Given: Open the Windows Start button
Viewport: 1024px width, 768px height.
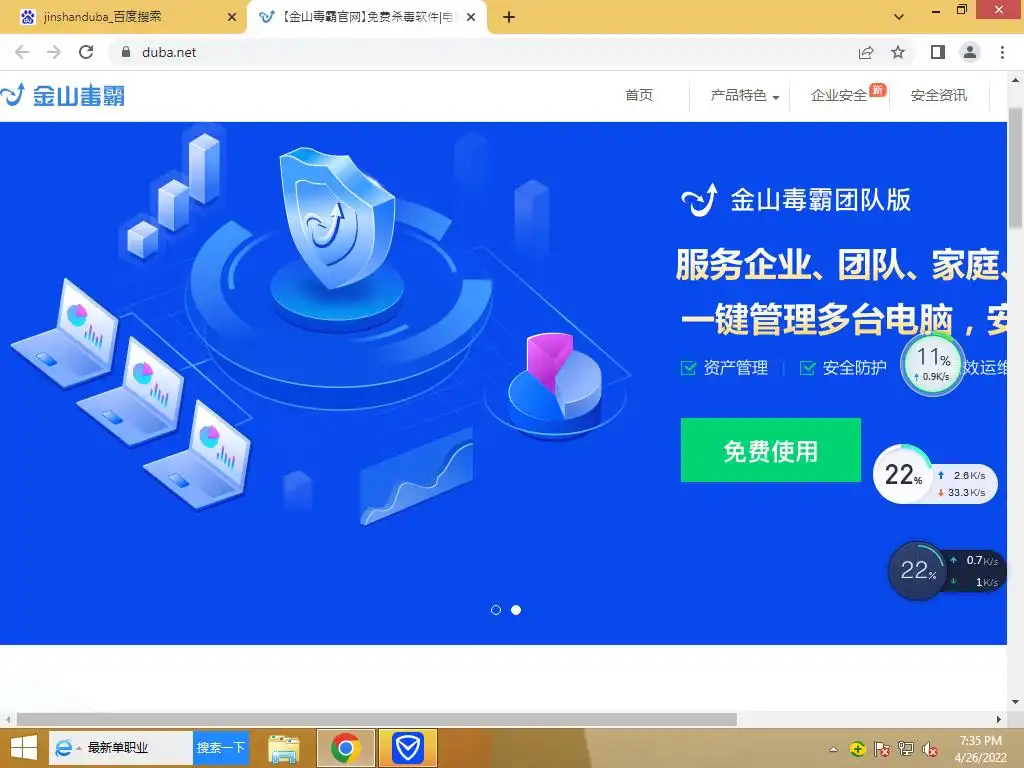Looking at the screenshot, I should [24, 748].
